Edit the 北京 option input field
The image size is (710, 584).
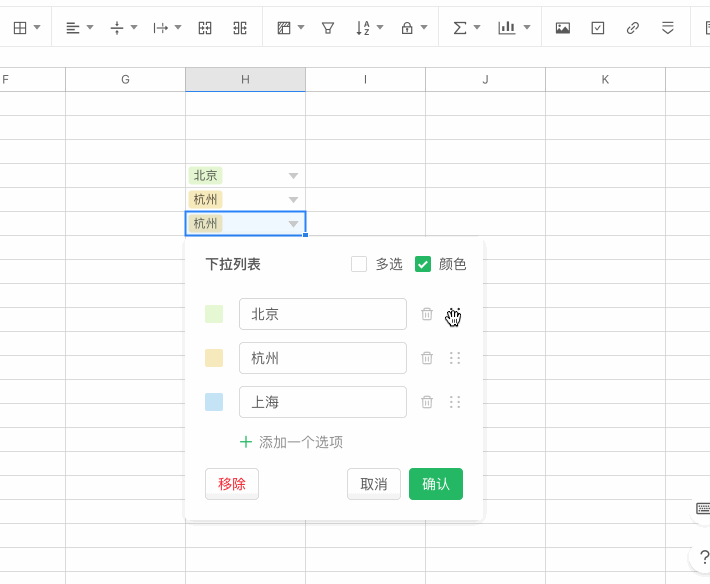(323, 314)
